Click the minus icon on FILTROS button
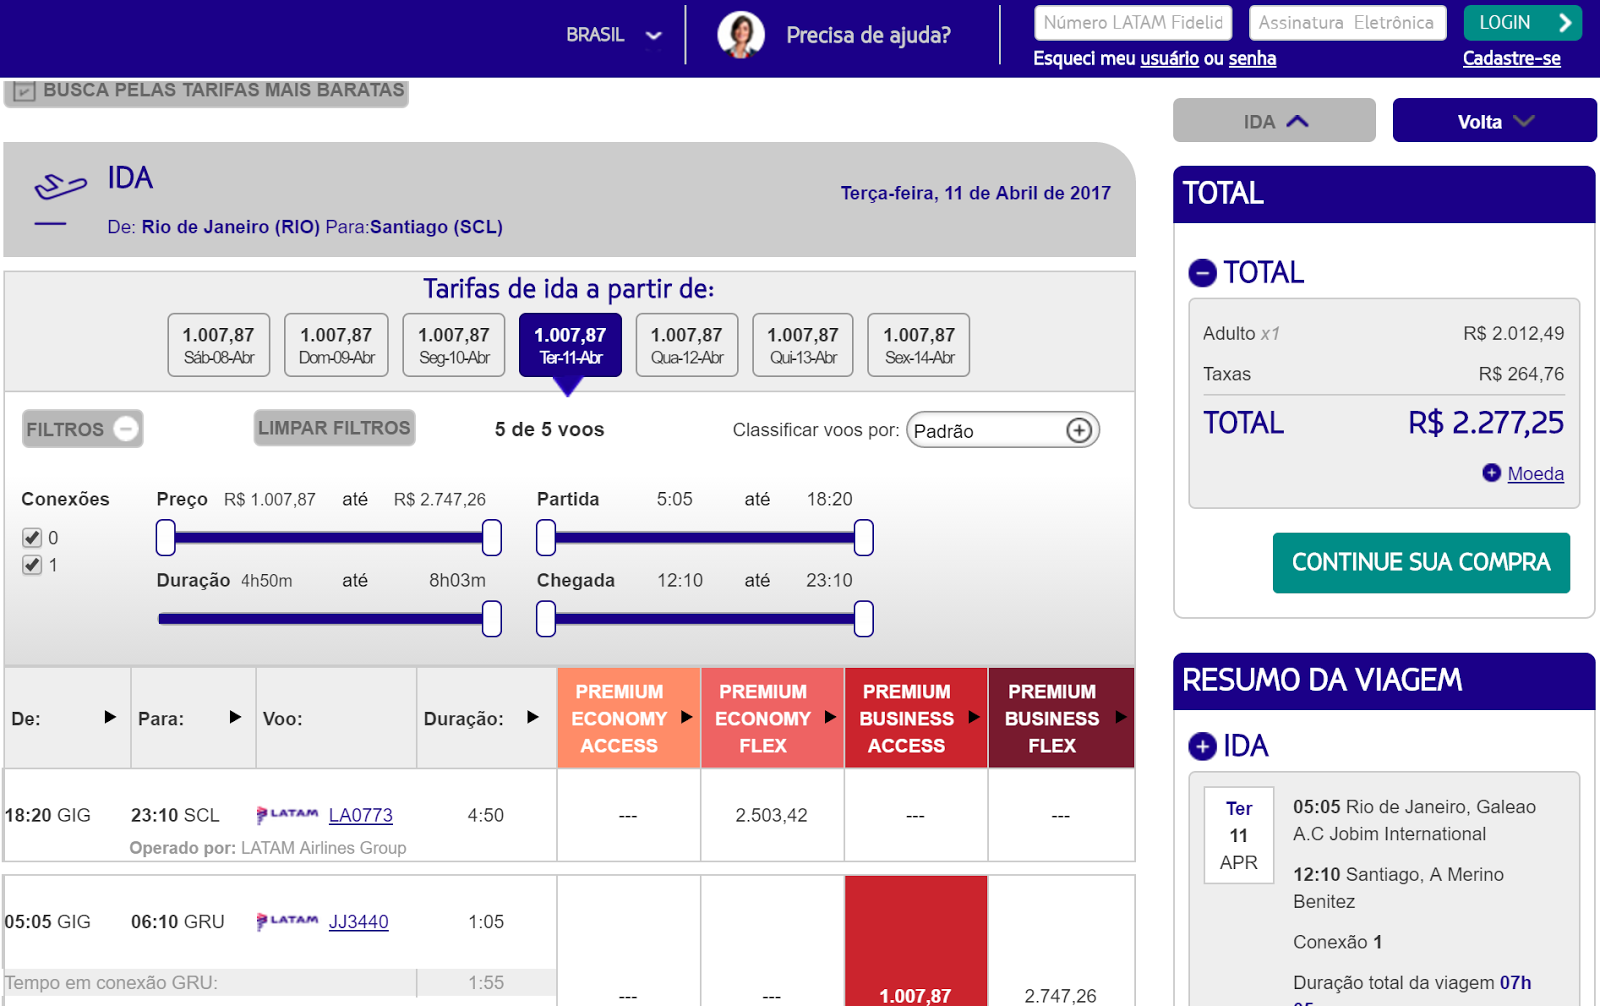Image resolution: width=1600 pixels, height=1006 pixels. tap(126, 429)
